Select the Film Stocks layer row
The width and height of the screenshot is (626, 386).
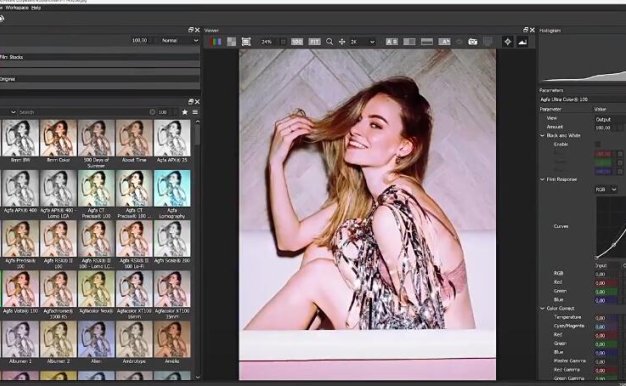tap(100, 57)
